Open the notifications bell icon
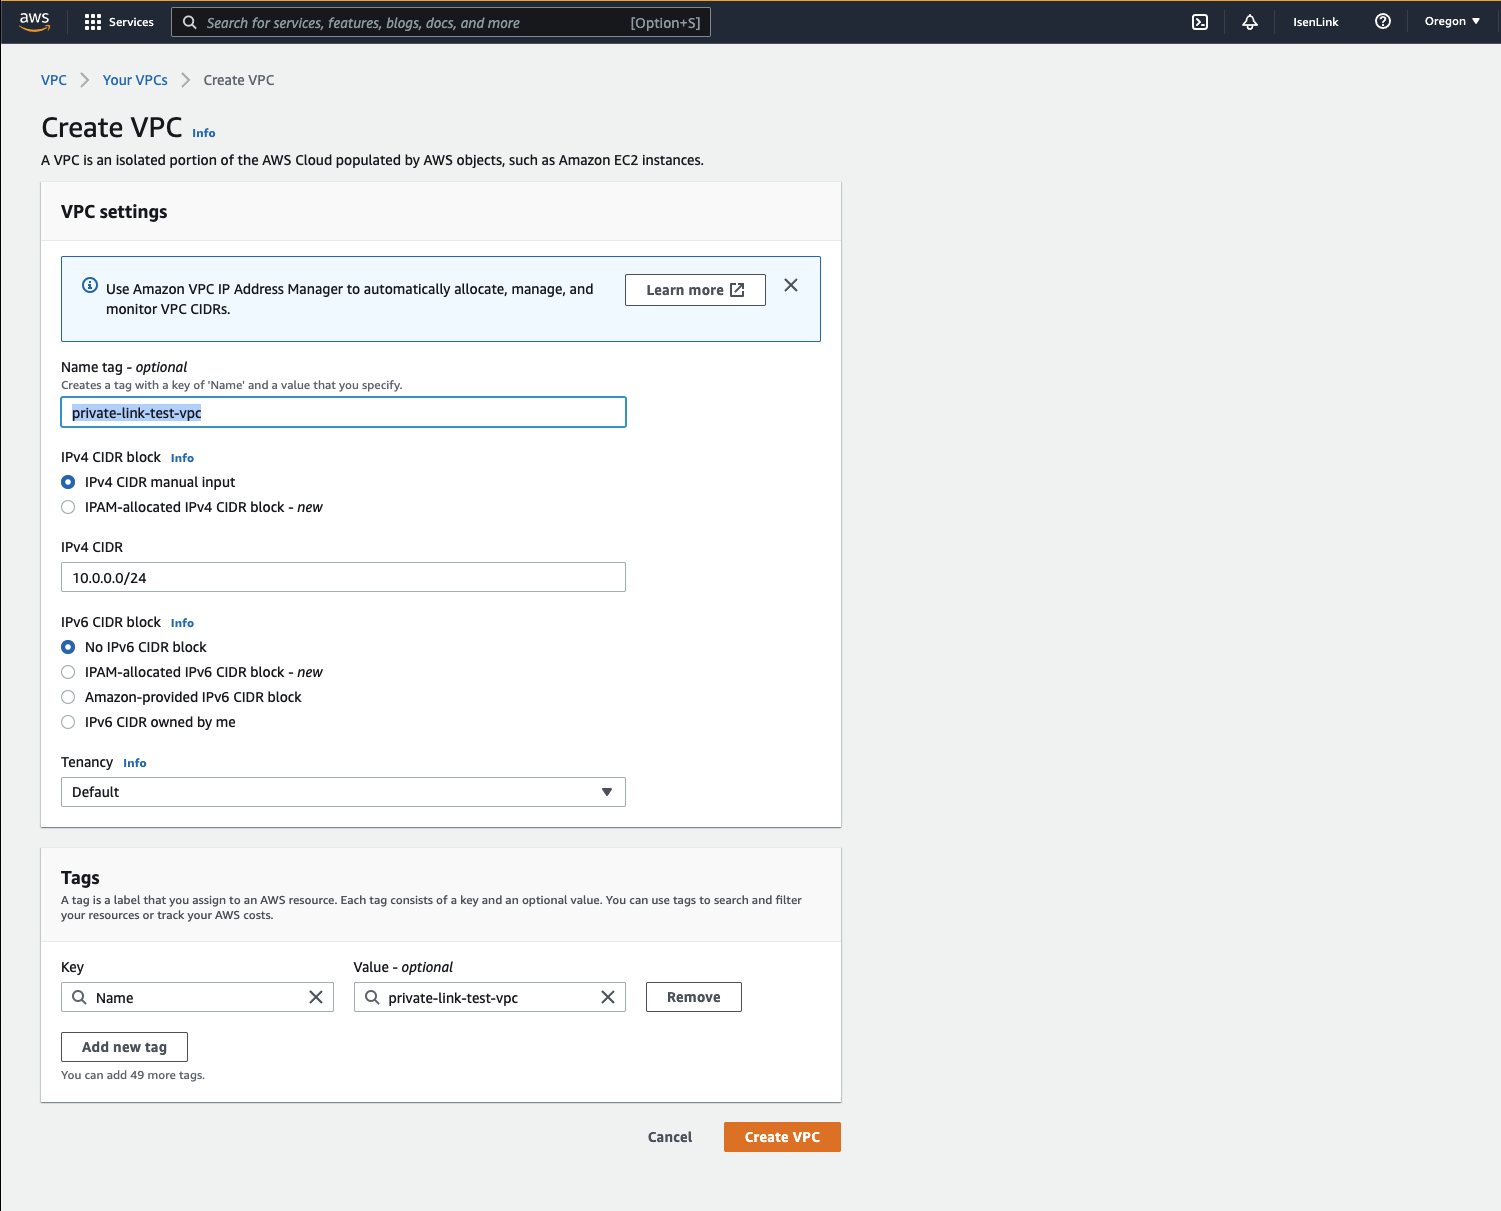The height and width of the screenshot is (1211, 1501). 1250,22
